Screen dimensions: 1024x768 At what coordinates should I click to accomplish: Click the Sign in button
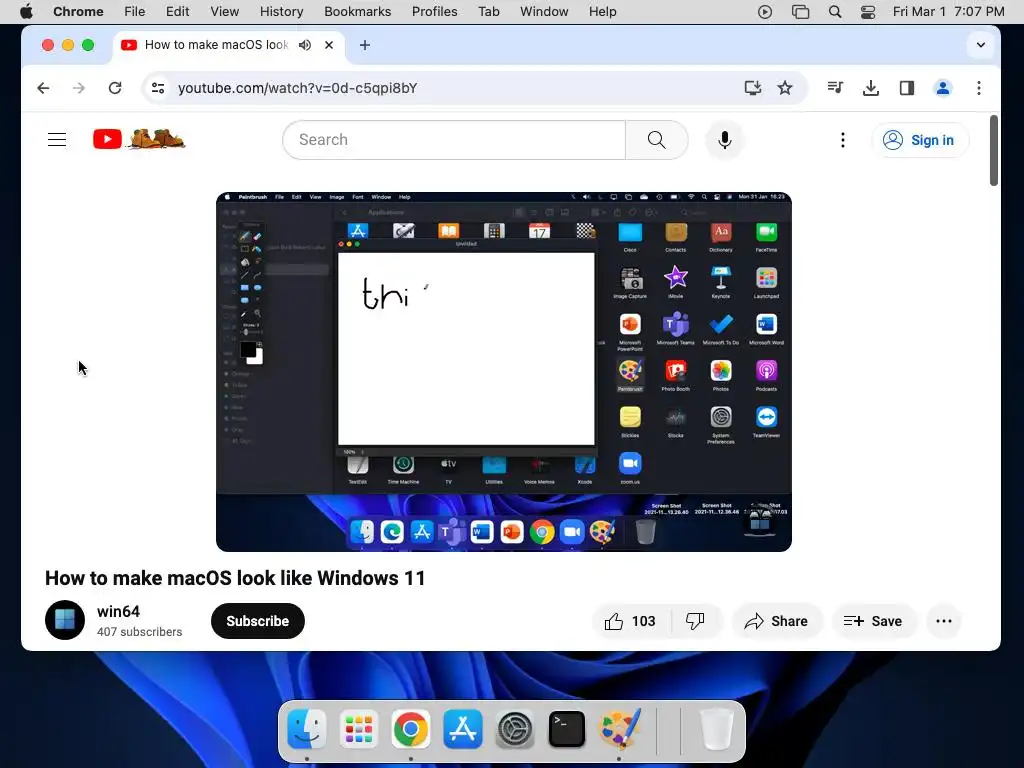[x=920, y=140]
